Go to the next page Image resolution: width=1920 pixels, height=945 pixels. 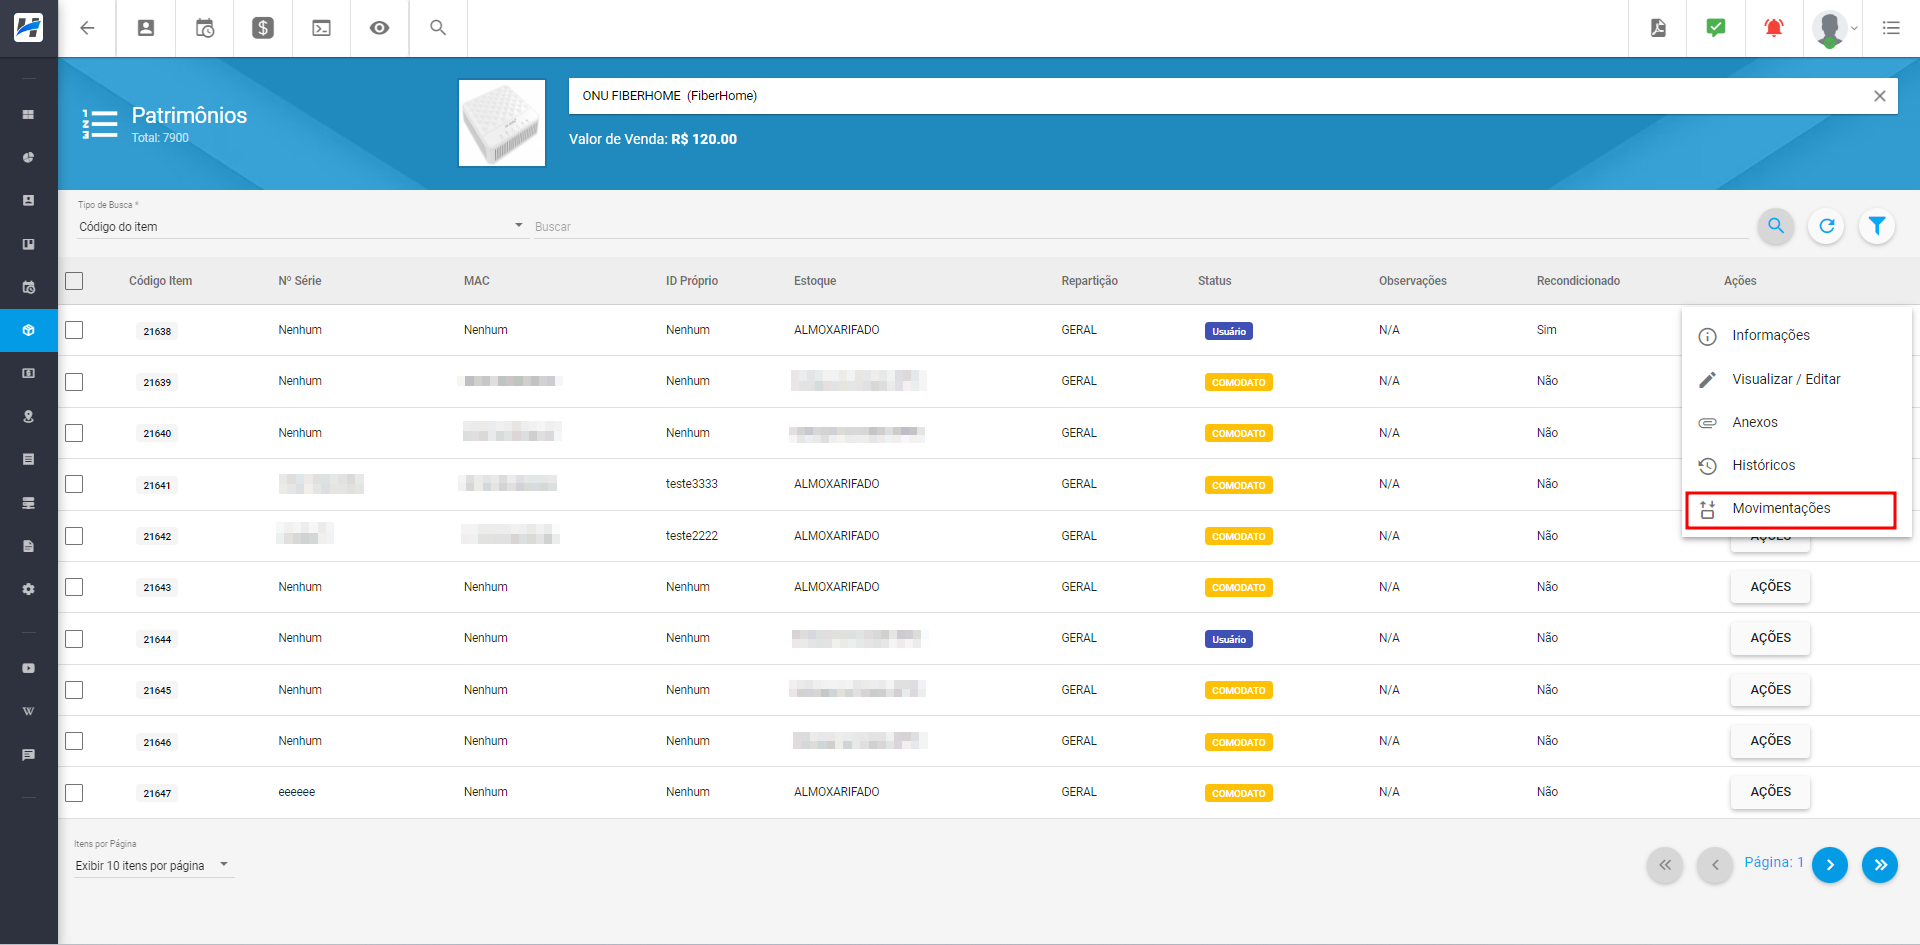click(x=1829, y=865)
